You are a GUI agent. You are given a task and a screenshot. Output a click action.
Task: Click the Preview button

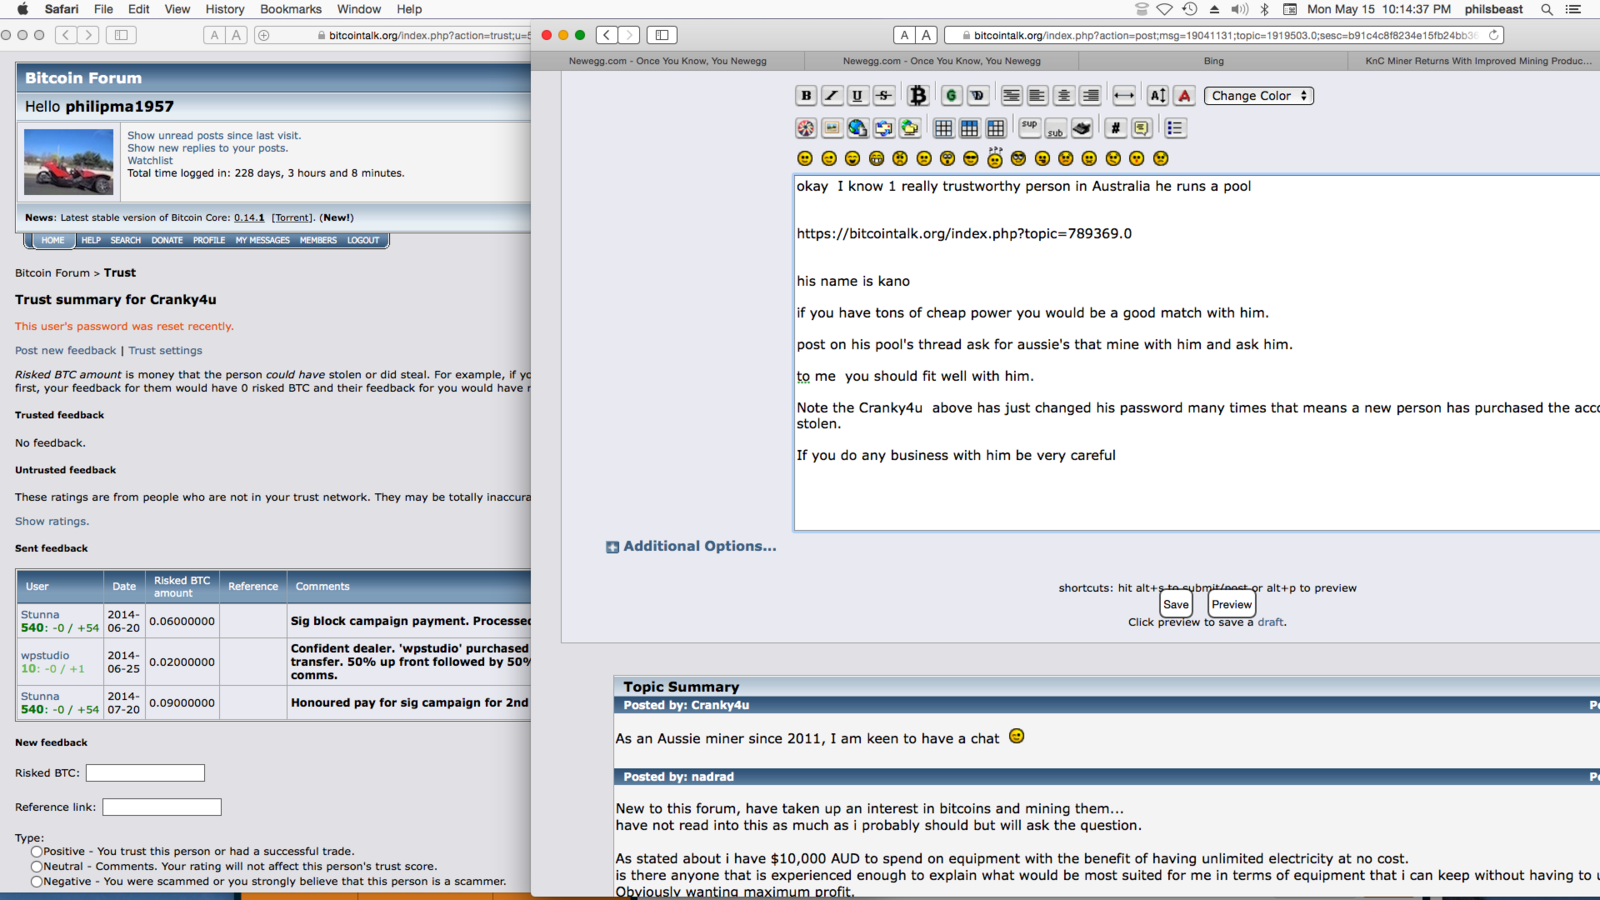[x=1231, y=604]
